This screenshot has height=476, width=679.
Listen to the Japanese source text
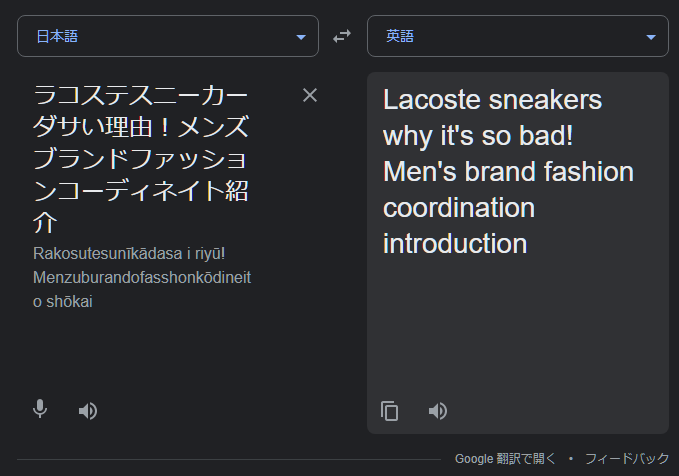pyautogui.click(x=88, y=411)
